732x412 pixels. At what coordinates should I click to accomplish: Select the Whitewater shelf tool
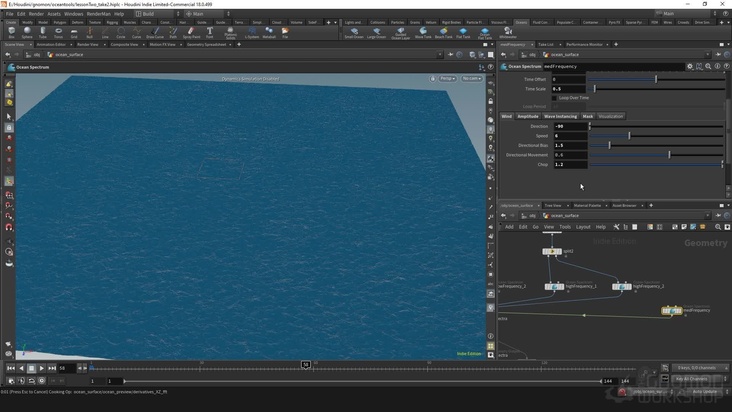point(508,32)
